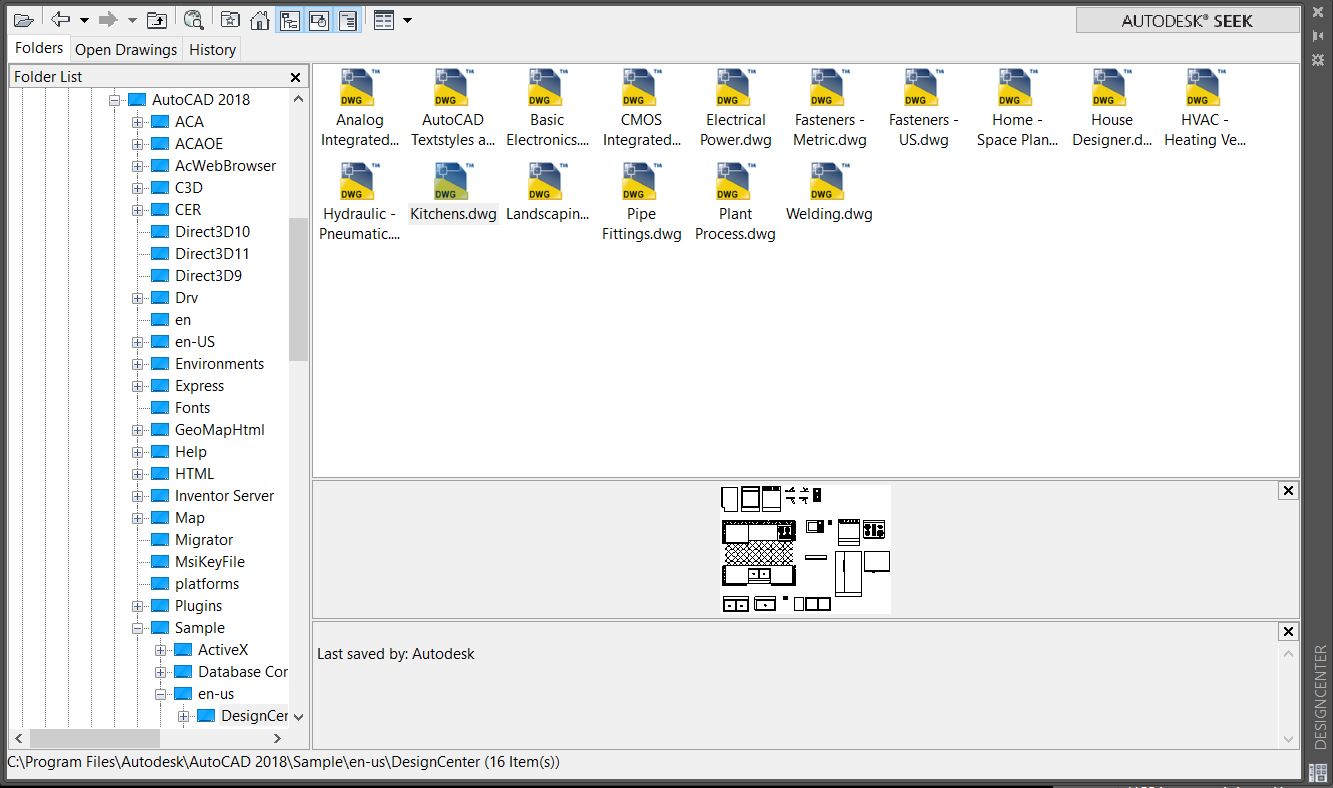Close the description pane
This screenshot has height=788, width=1333.
(x=1288, y=631)
